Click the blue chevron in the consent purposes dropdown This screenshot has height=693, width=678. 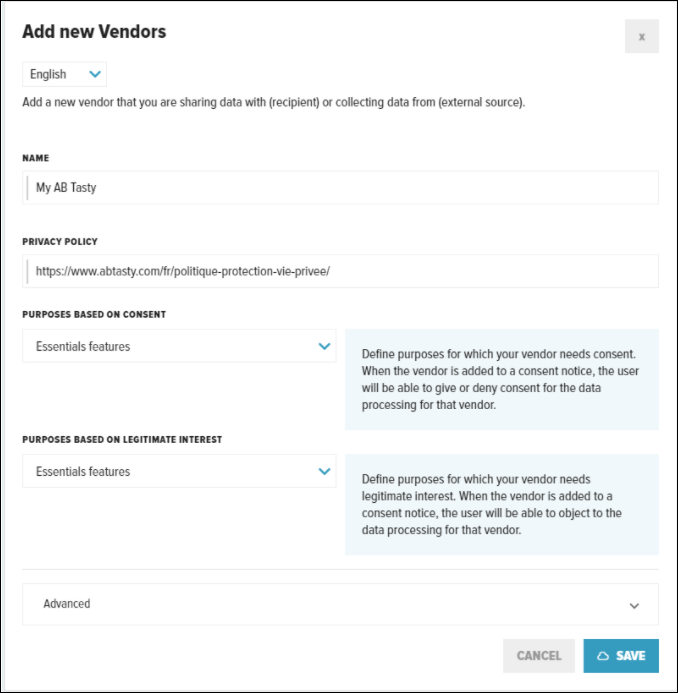click(324, 346)
